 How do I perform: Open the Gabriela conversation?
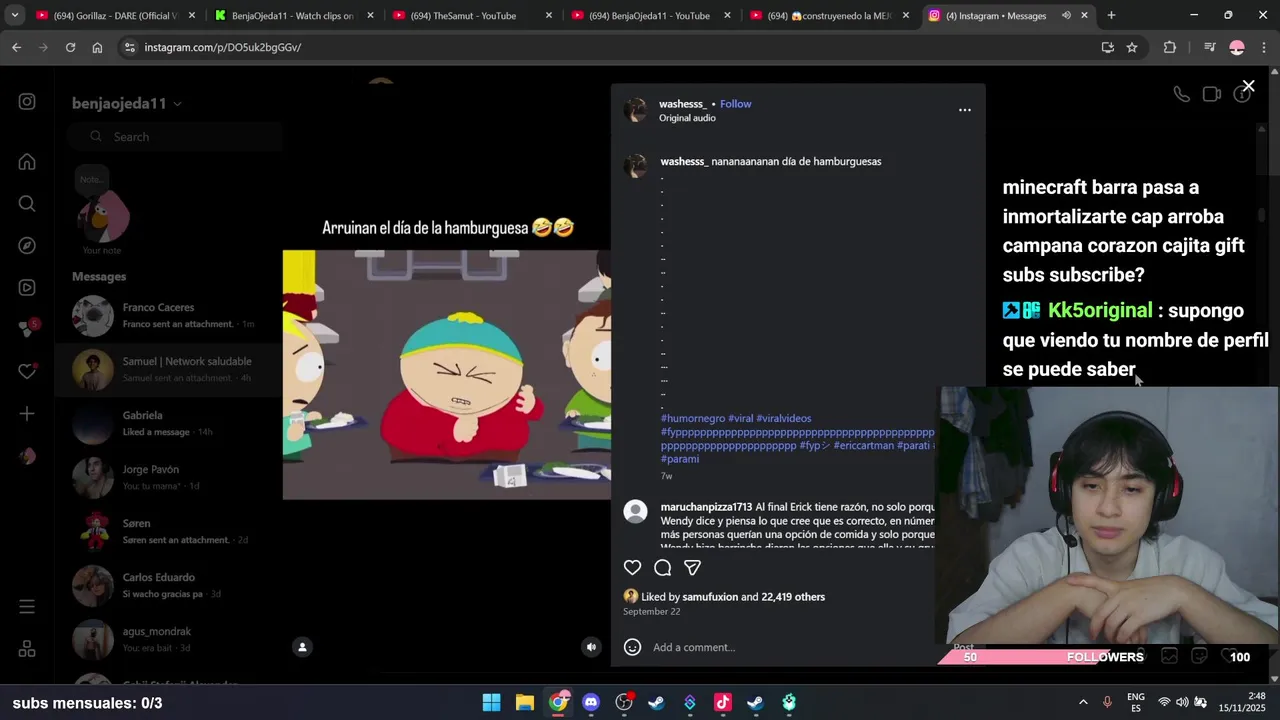pos(168,423)
